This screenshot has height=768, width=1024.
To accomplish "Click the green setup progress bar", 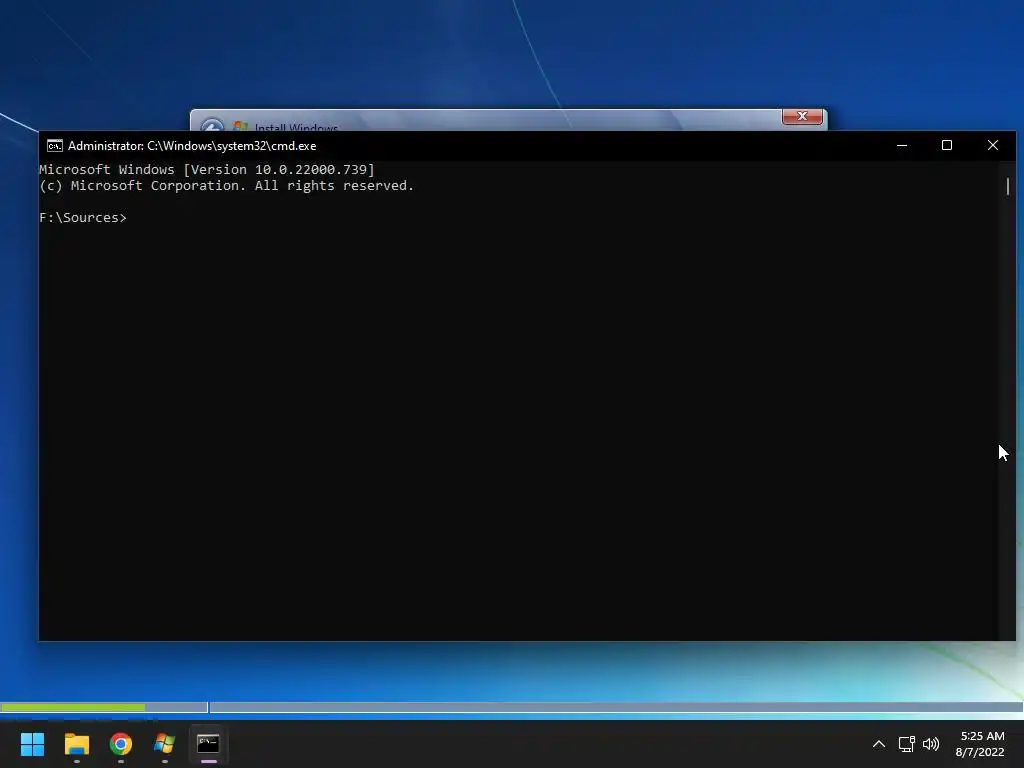I will pyautogui.click(x=73, y=707).
